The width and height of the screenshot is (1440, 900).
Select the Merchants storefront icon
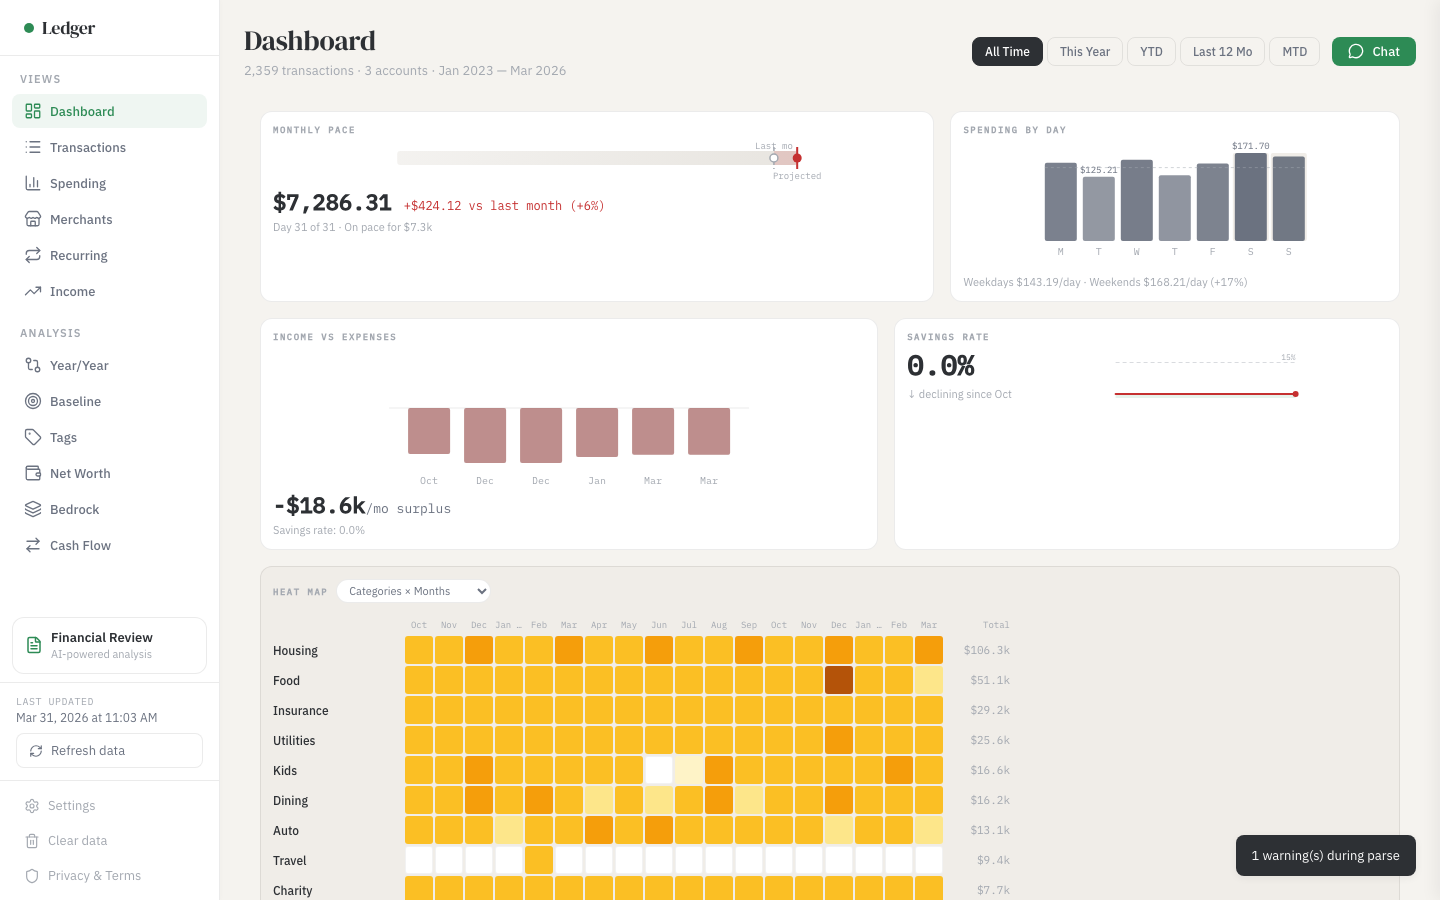(32, 219)
